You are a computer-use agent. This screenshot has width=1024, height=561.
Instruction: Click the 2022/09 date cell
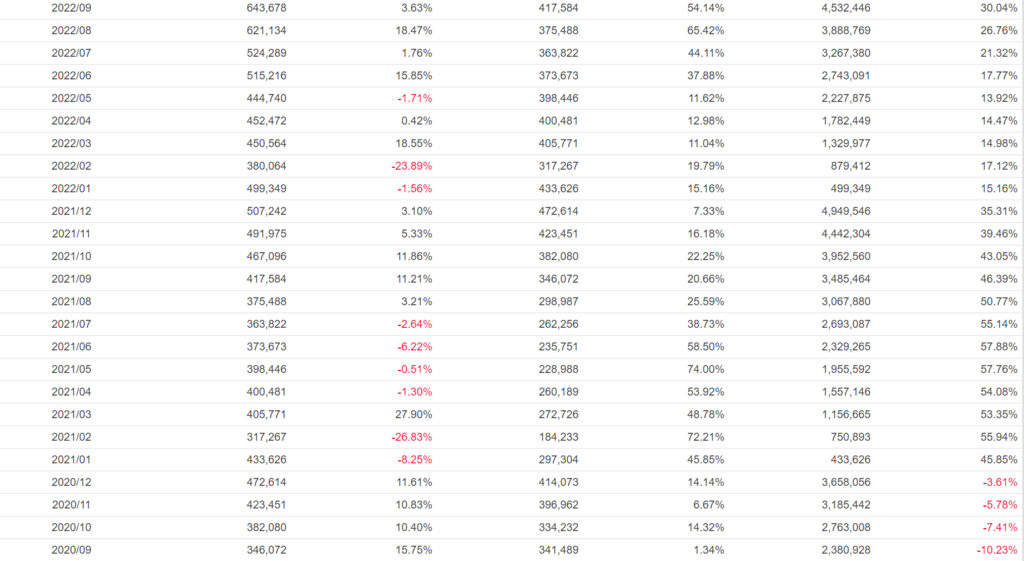70,8
